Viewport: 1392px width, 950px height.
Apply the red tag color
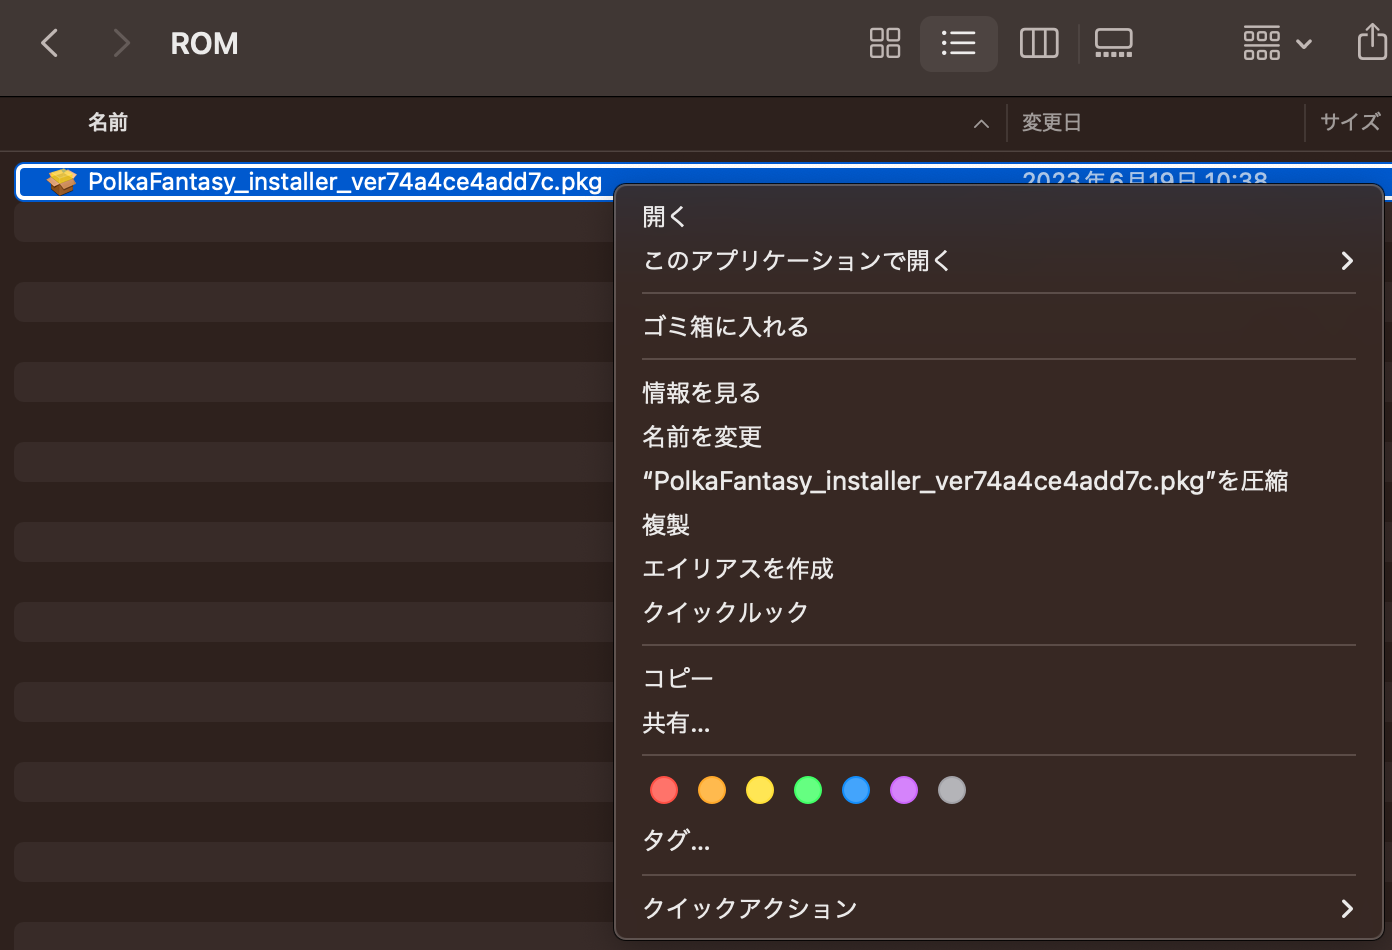tap(664, 790)
